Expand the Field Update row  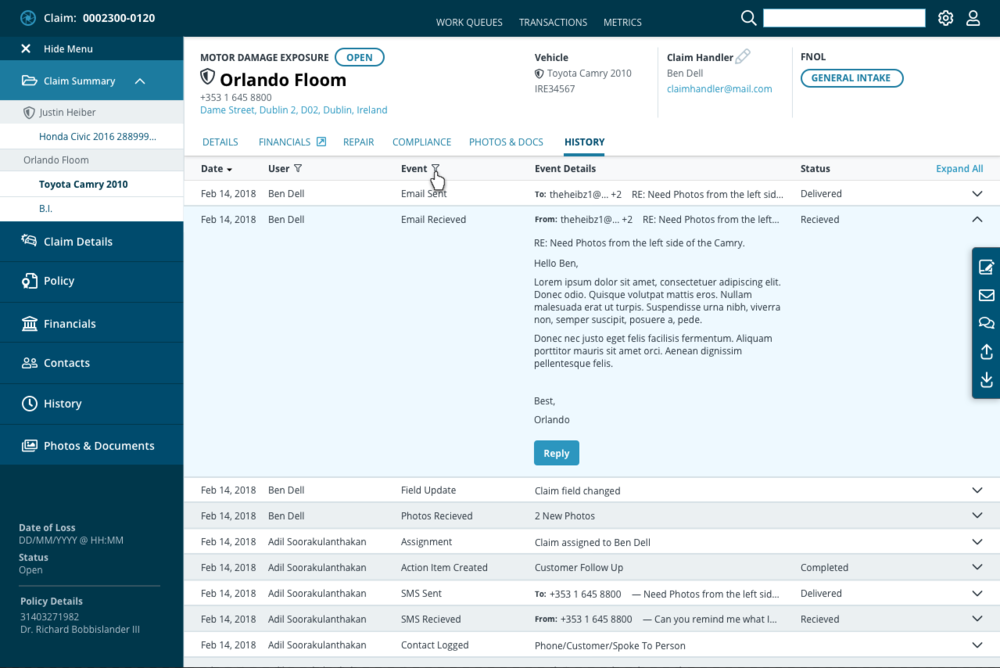click(977, 490)
